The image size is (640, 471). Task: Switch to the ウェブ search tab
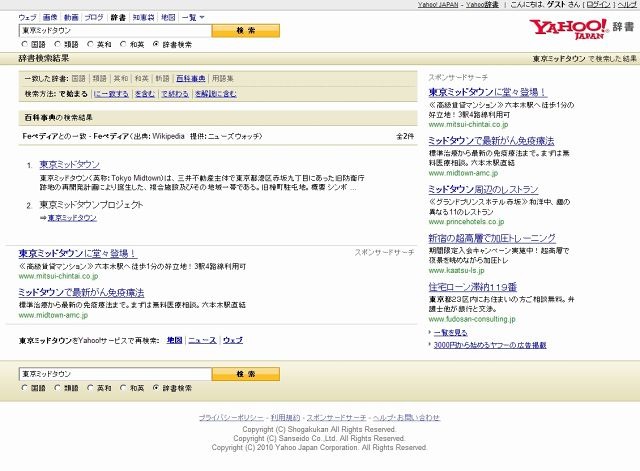point(28,18)
